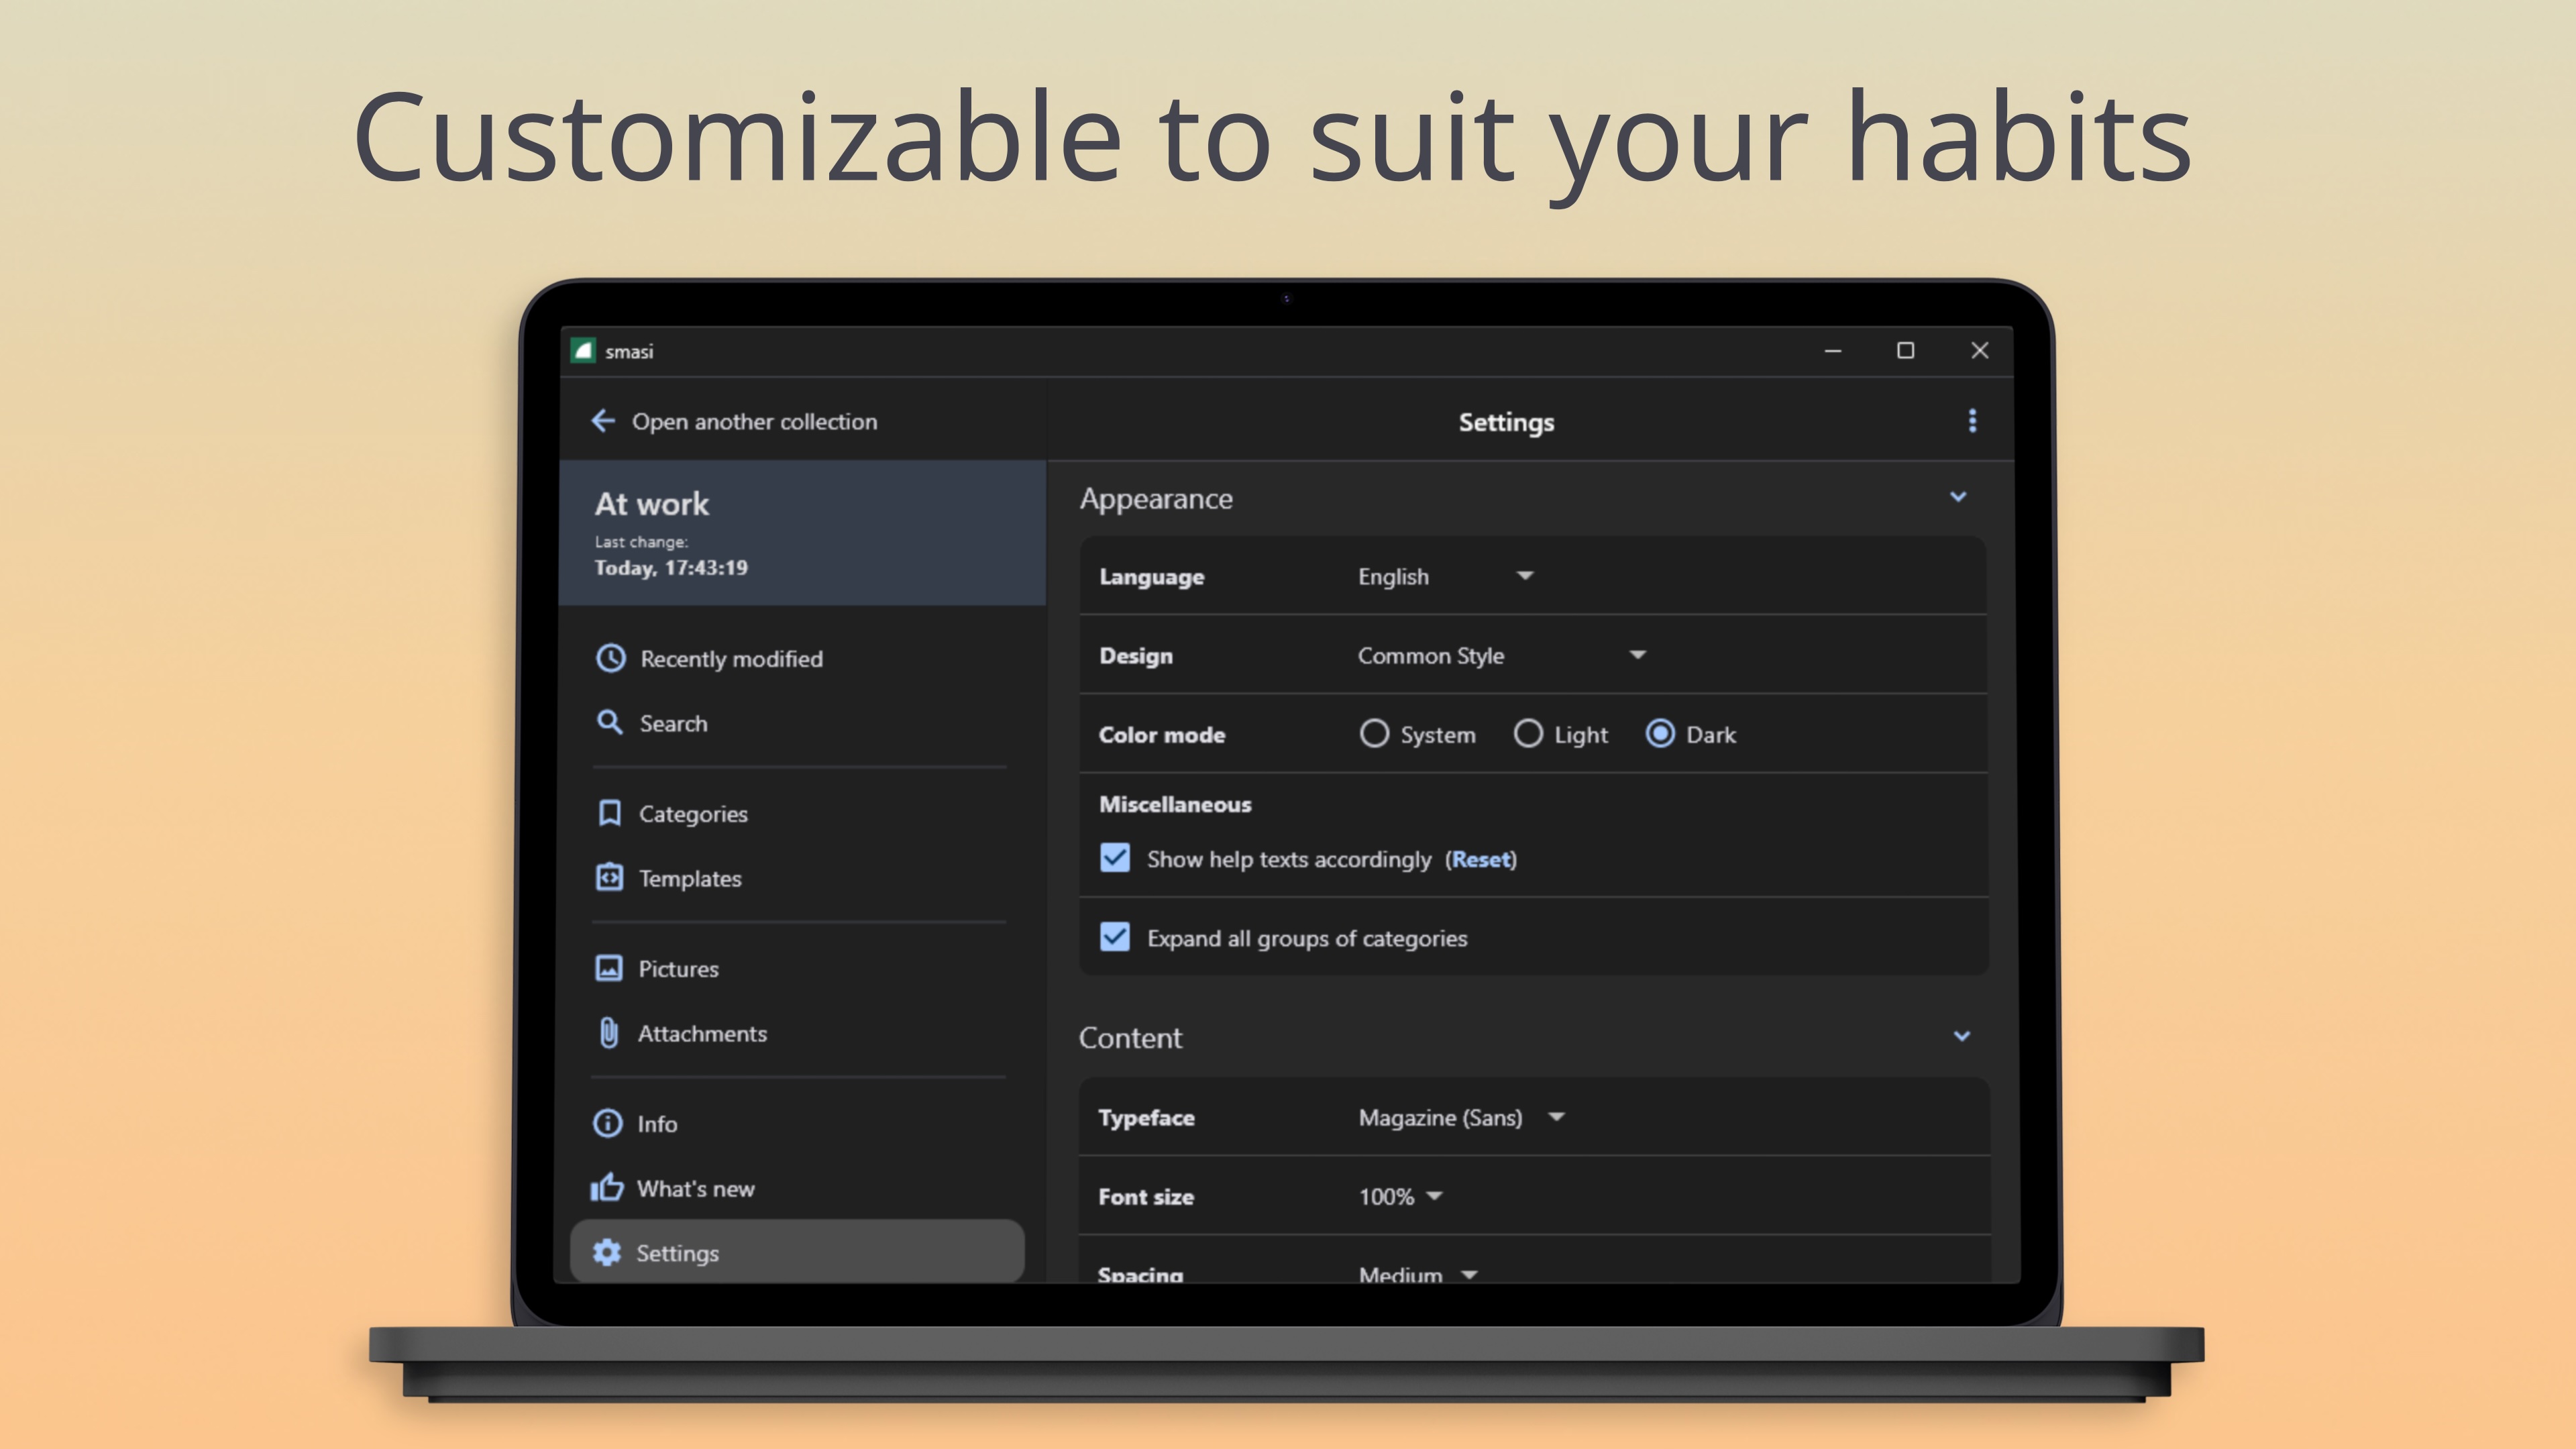Open the three-dot options menu in Settings header
The height and width of the screenshot is (1449, 2576).
[1972, 421]
